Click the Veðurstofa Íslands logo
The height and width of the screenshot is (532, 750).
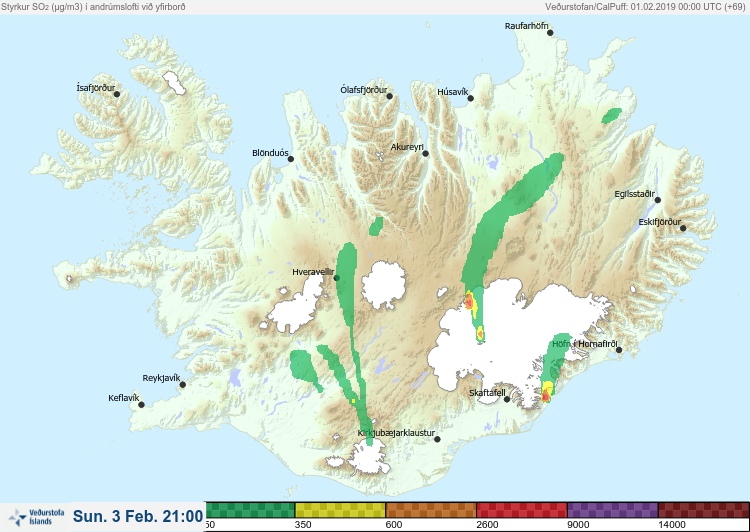coord(36,517)
